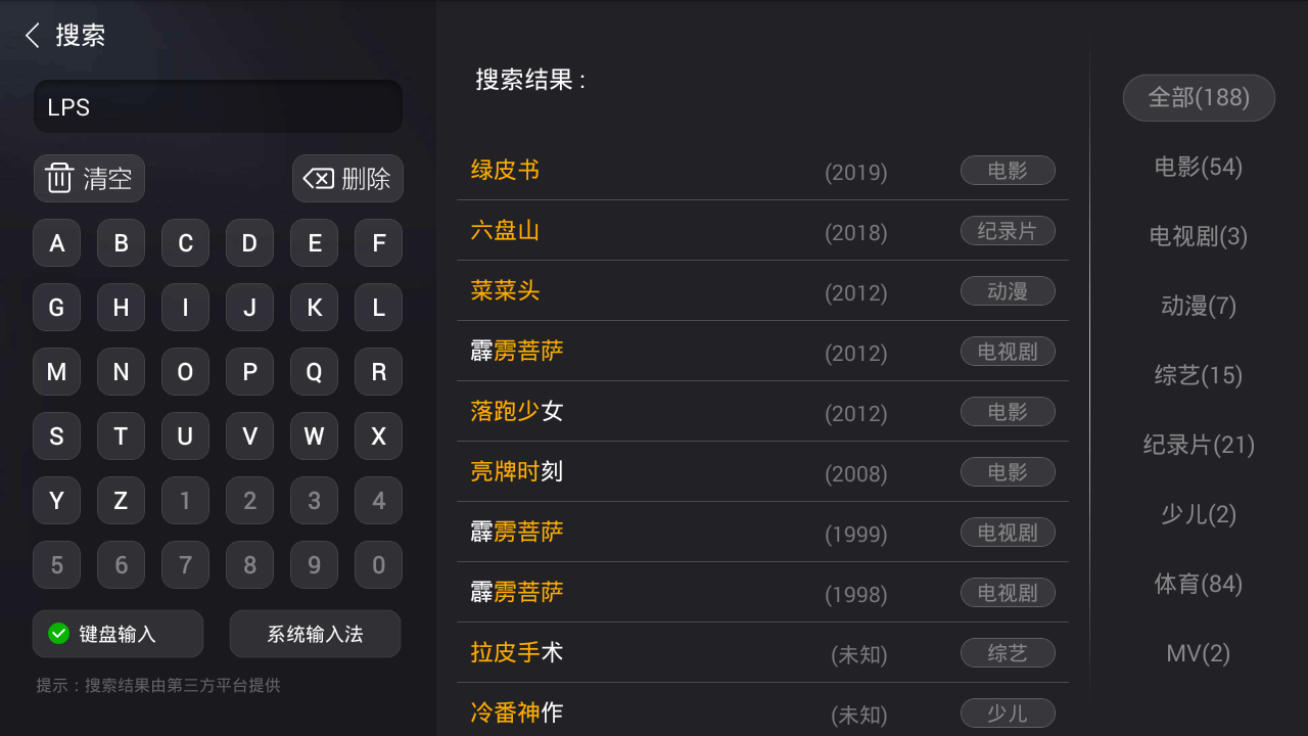Select the 纪录片(21) category filter

pos(1198,445)
